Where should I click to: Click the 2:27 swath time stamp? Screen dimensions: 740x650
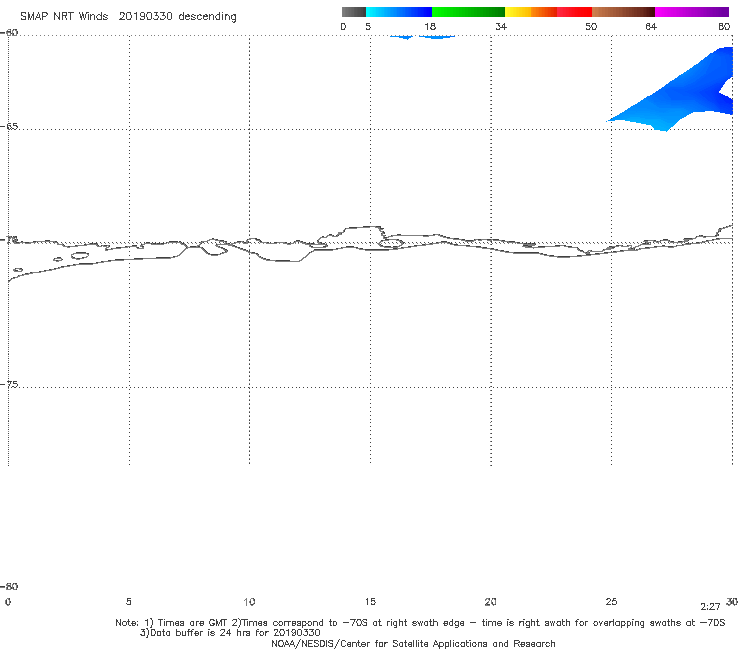(x=710, y=607)
